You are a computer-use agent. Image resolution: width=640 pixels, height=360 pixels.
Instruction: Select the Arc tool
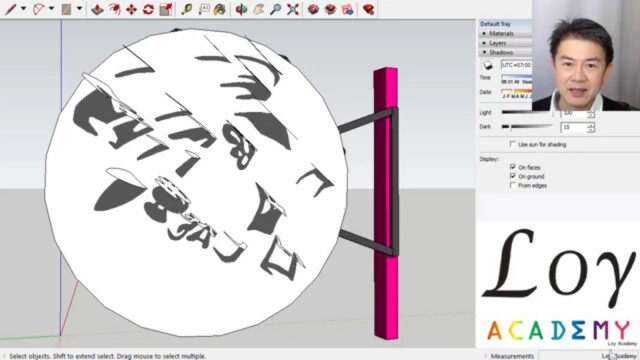click(39, 9)
